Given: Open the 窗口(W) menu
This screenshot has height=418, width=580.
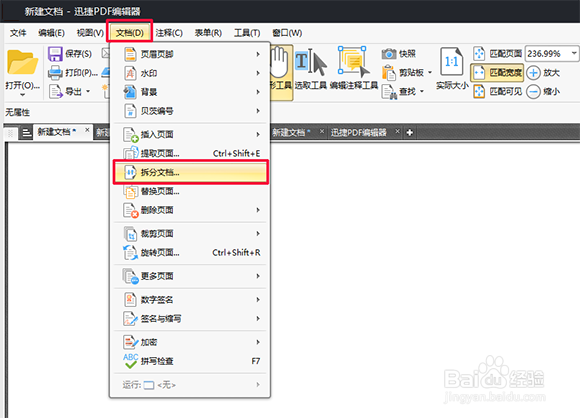Looking at the screenshot, I should click(x=287, y=33).
